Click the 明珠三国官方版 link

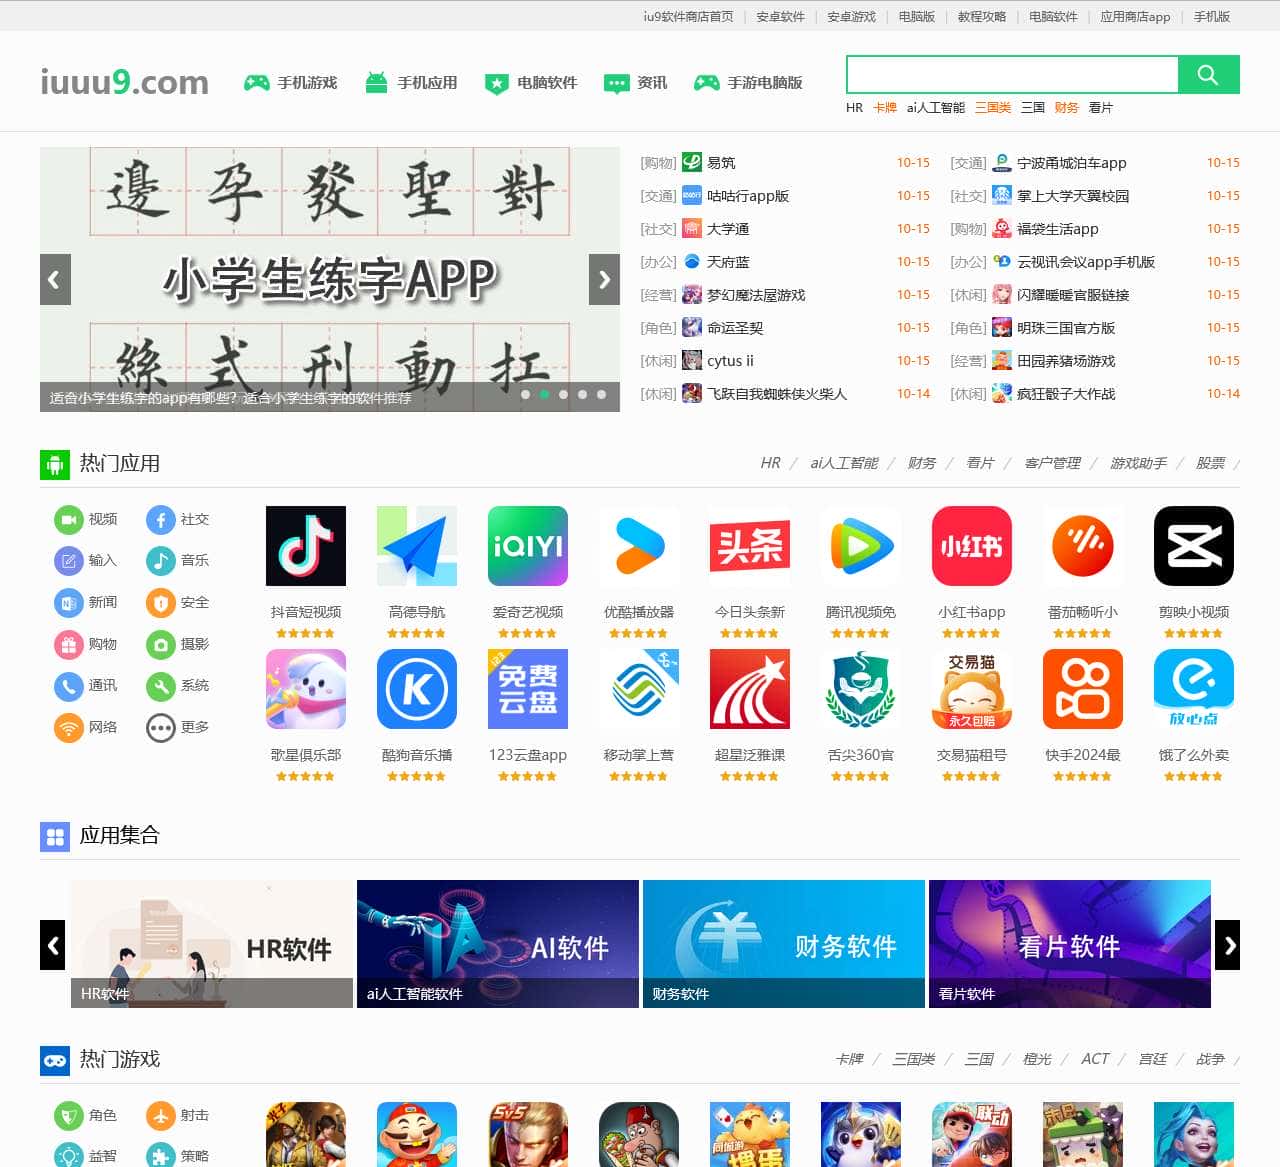[x=1066, y=328]
